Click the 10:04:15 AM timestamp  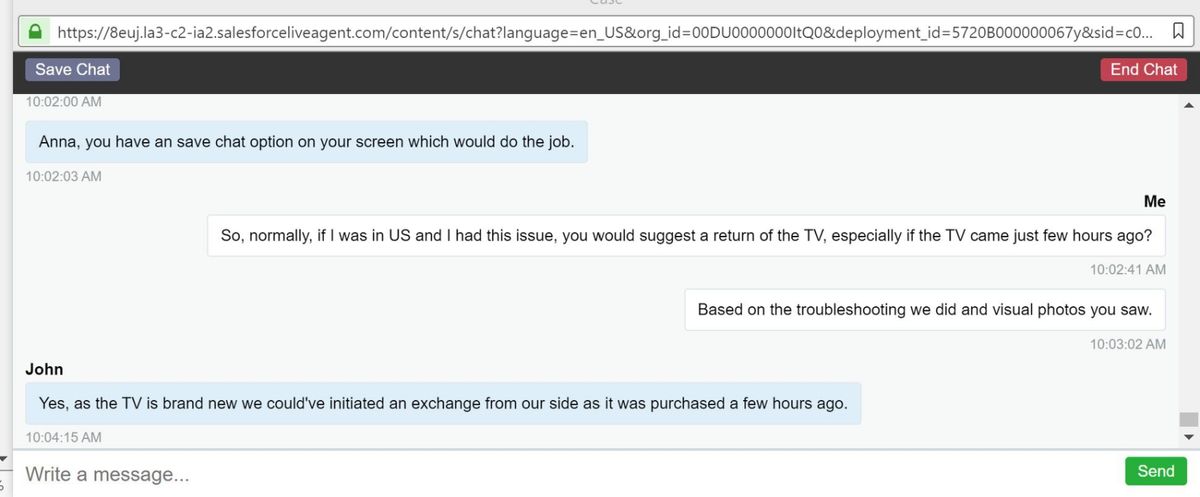63,437
